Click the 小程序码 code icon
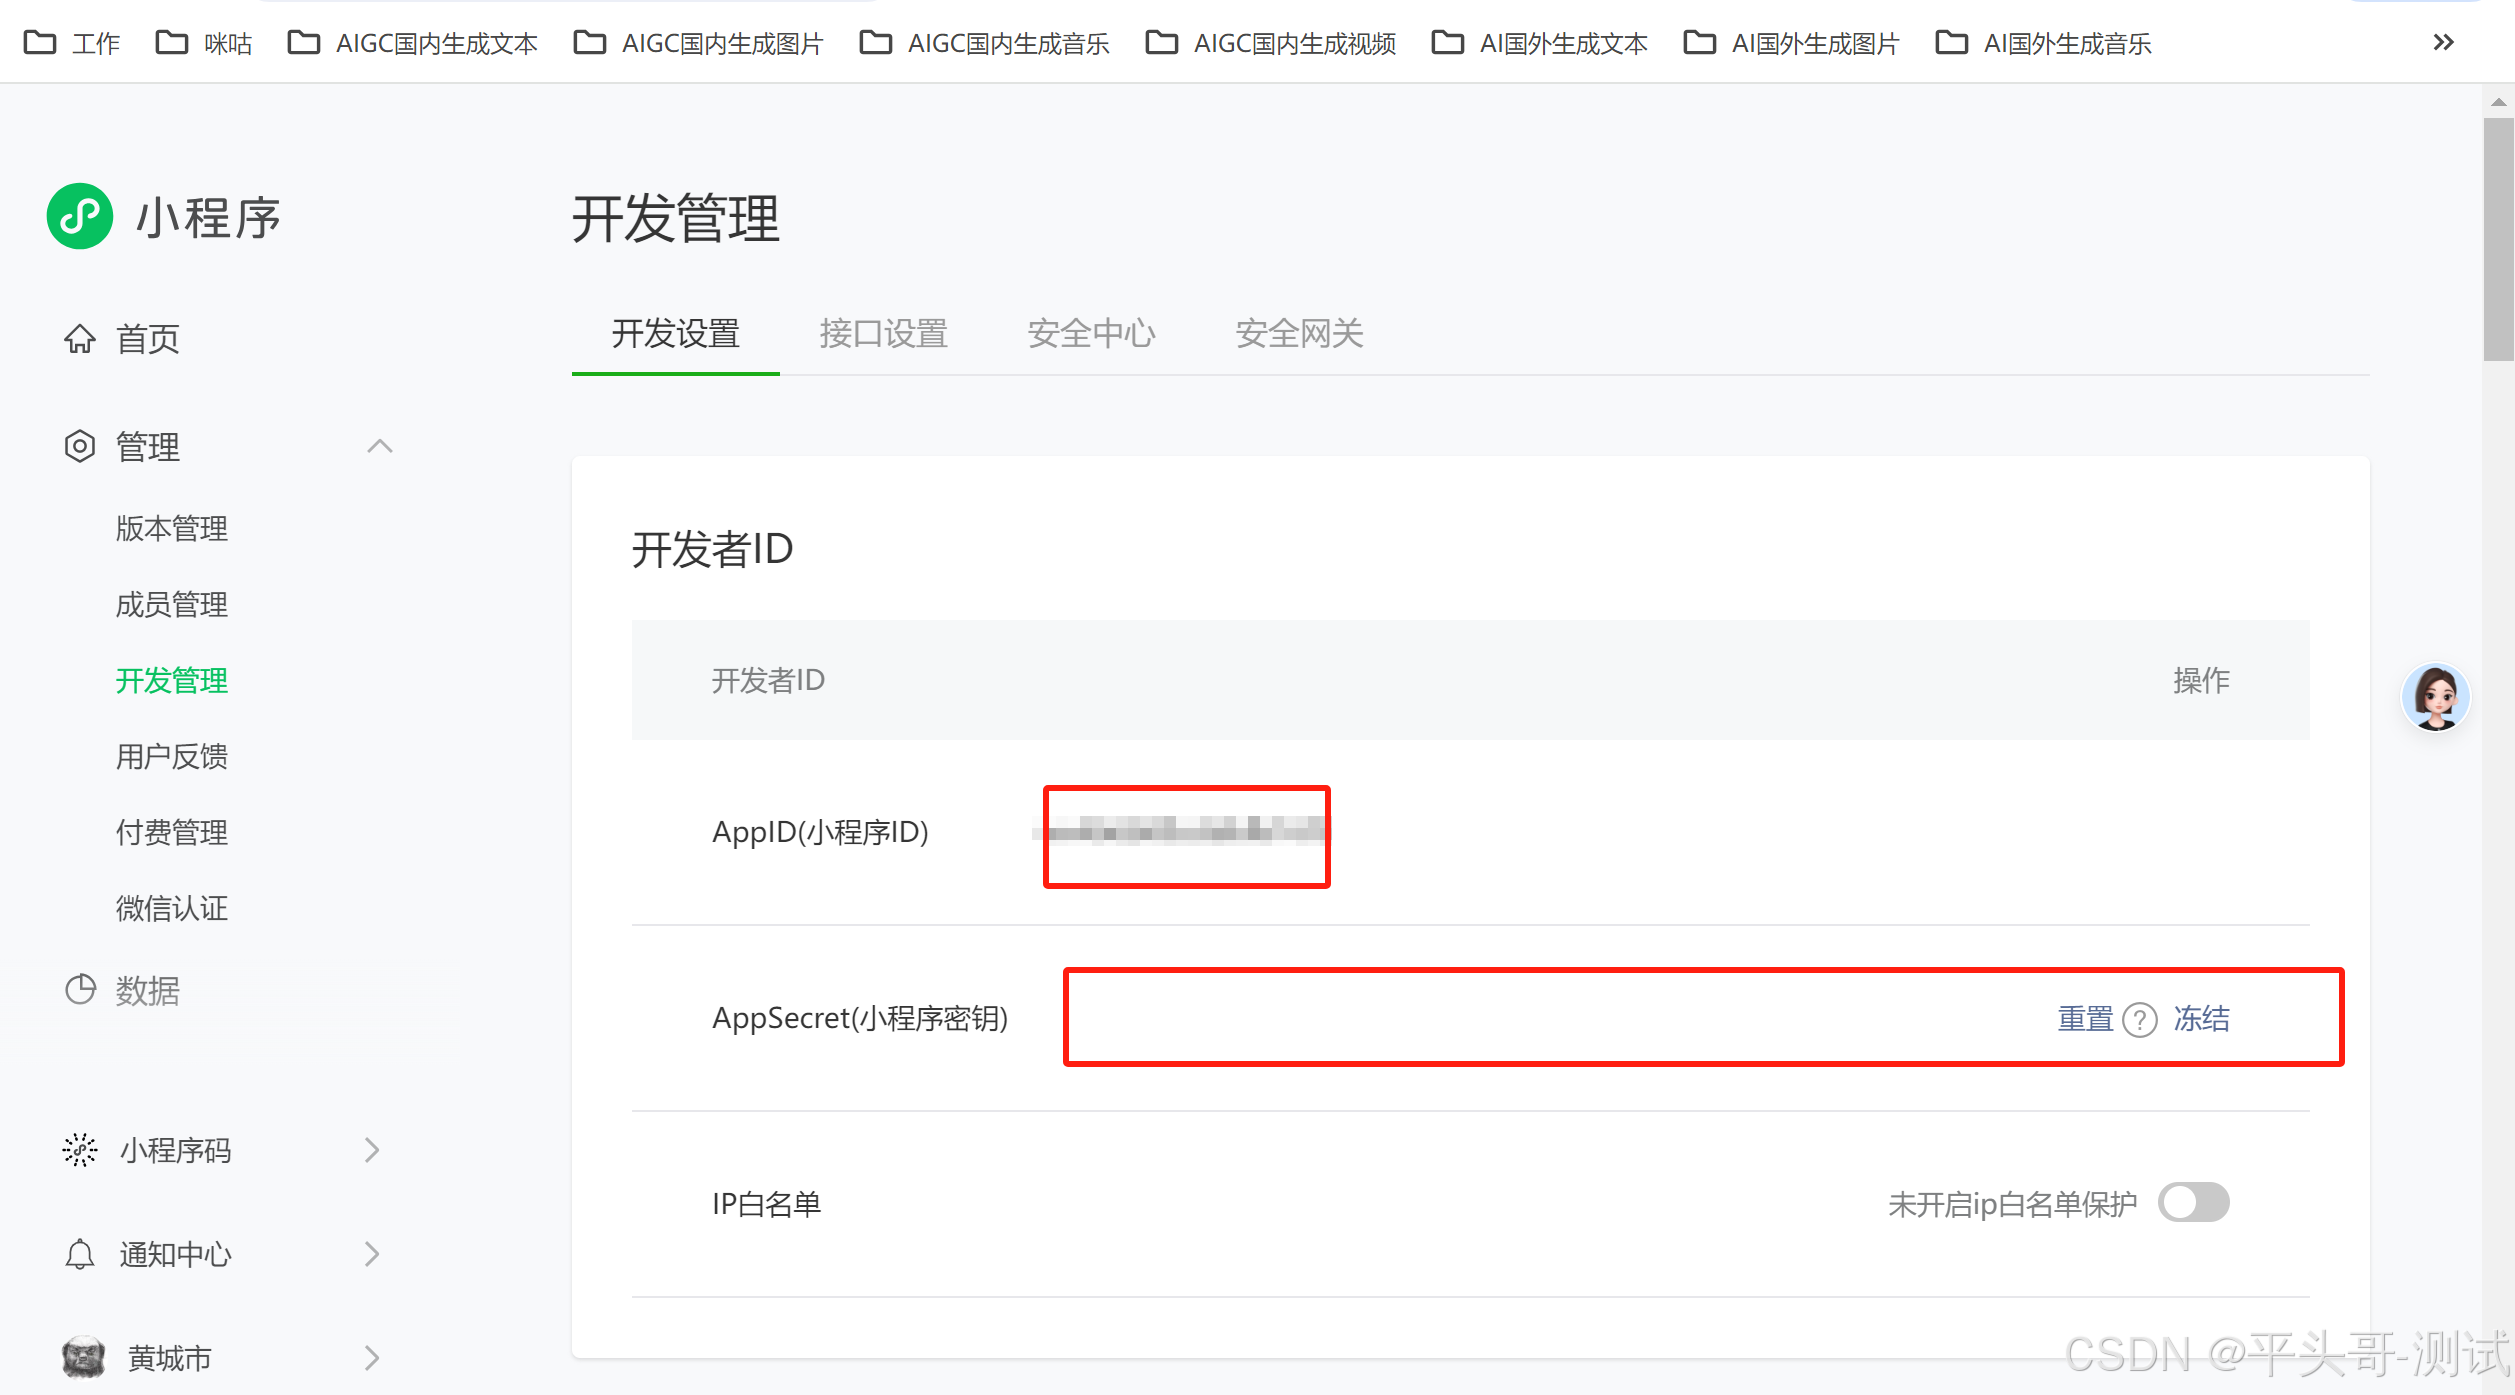This screenshot has height=1395, width=2515. pyautogui.click(x=80, y=1150)
